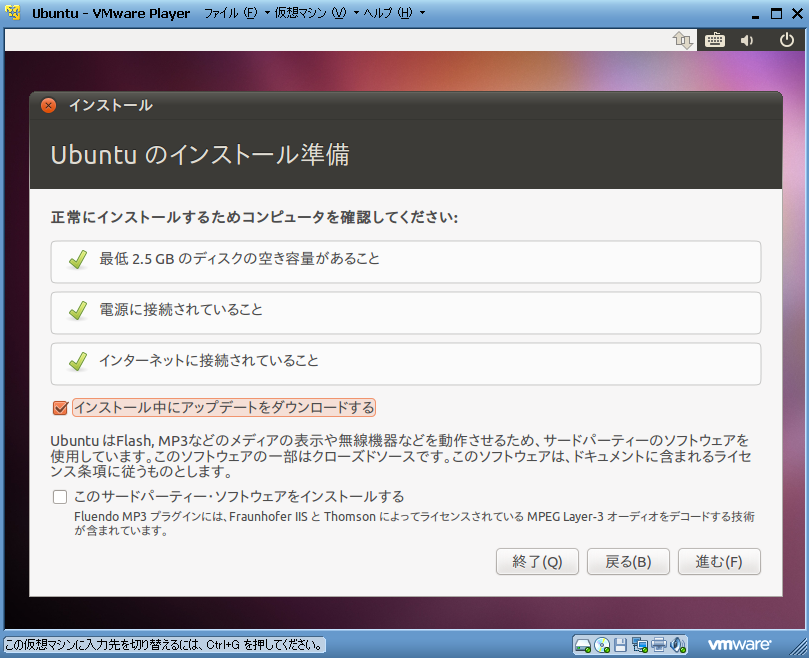Click the green checkmark beside 電源に接続されていること
Viewport: 809px width, 658px height.
tap(78, 310)
